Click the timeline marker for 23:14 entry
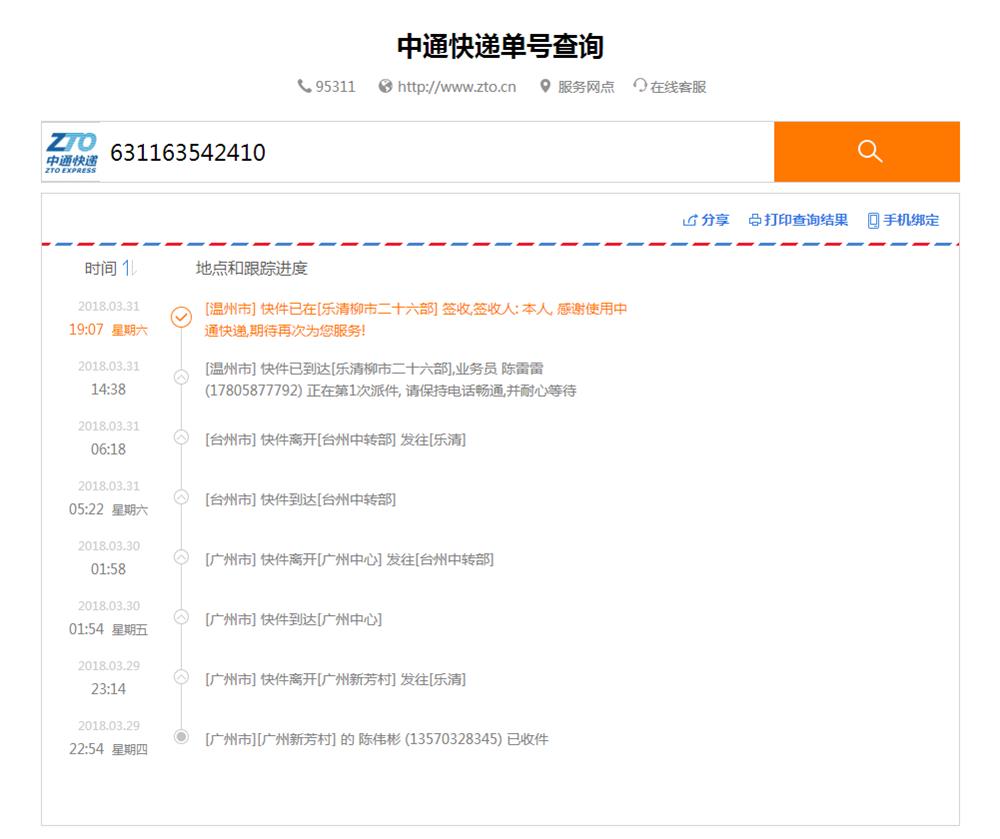Viewport: 1000px width, 839px height. (x=181, y=676)
